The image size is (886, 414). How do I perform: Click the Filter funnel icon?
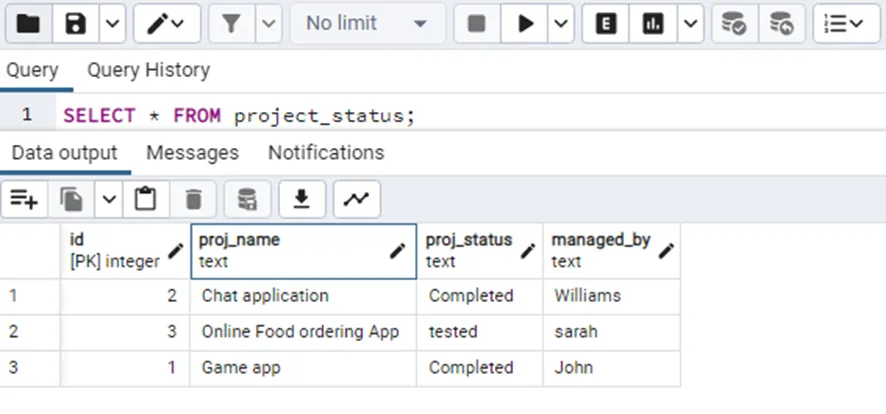[x=232, y=24]
